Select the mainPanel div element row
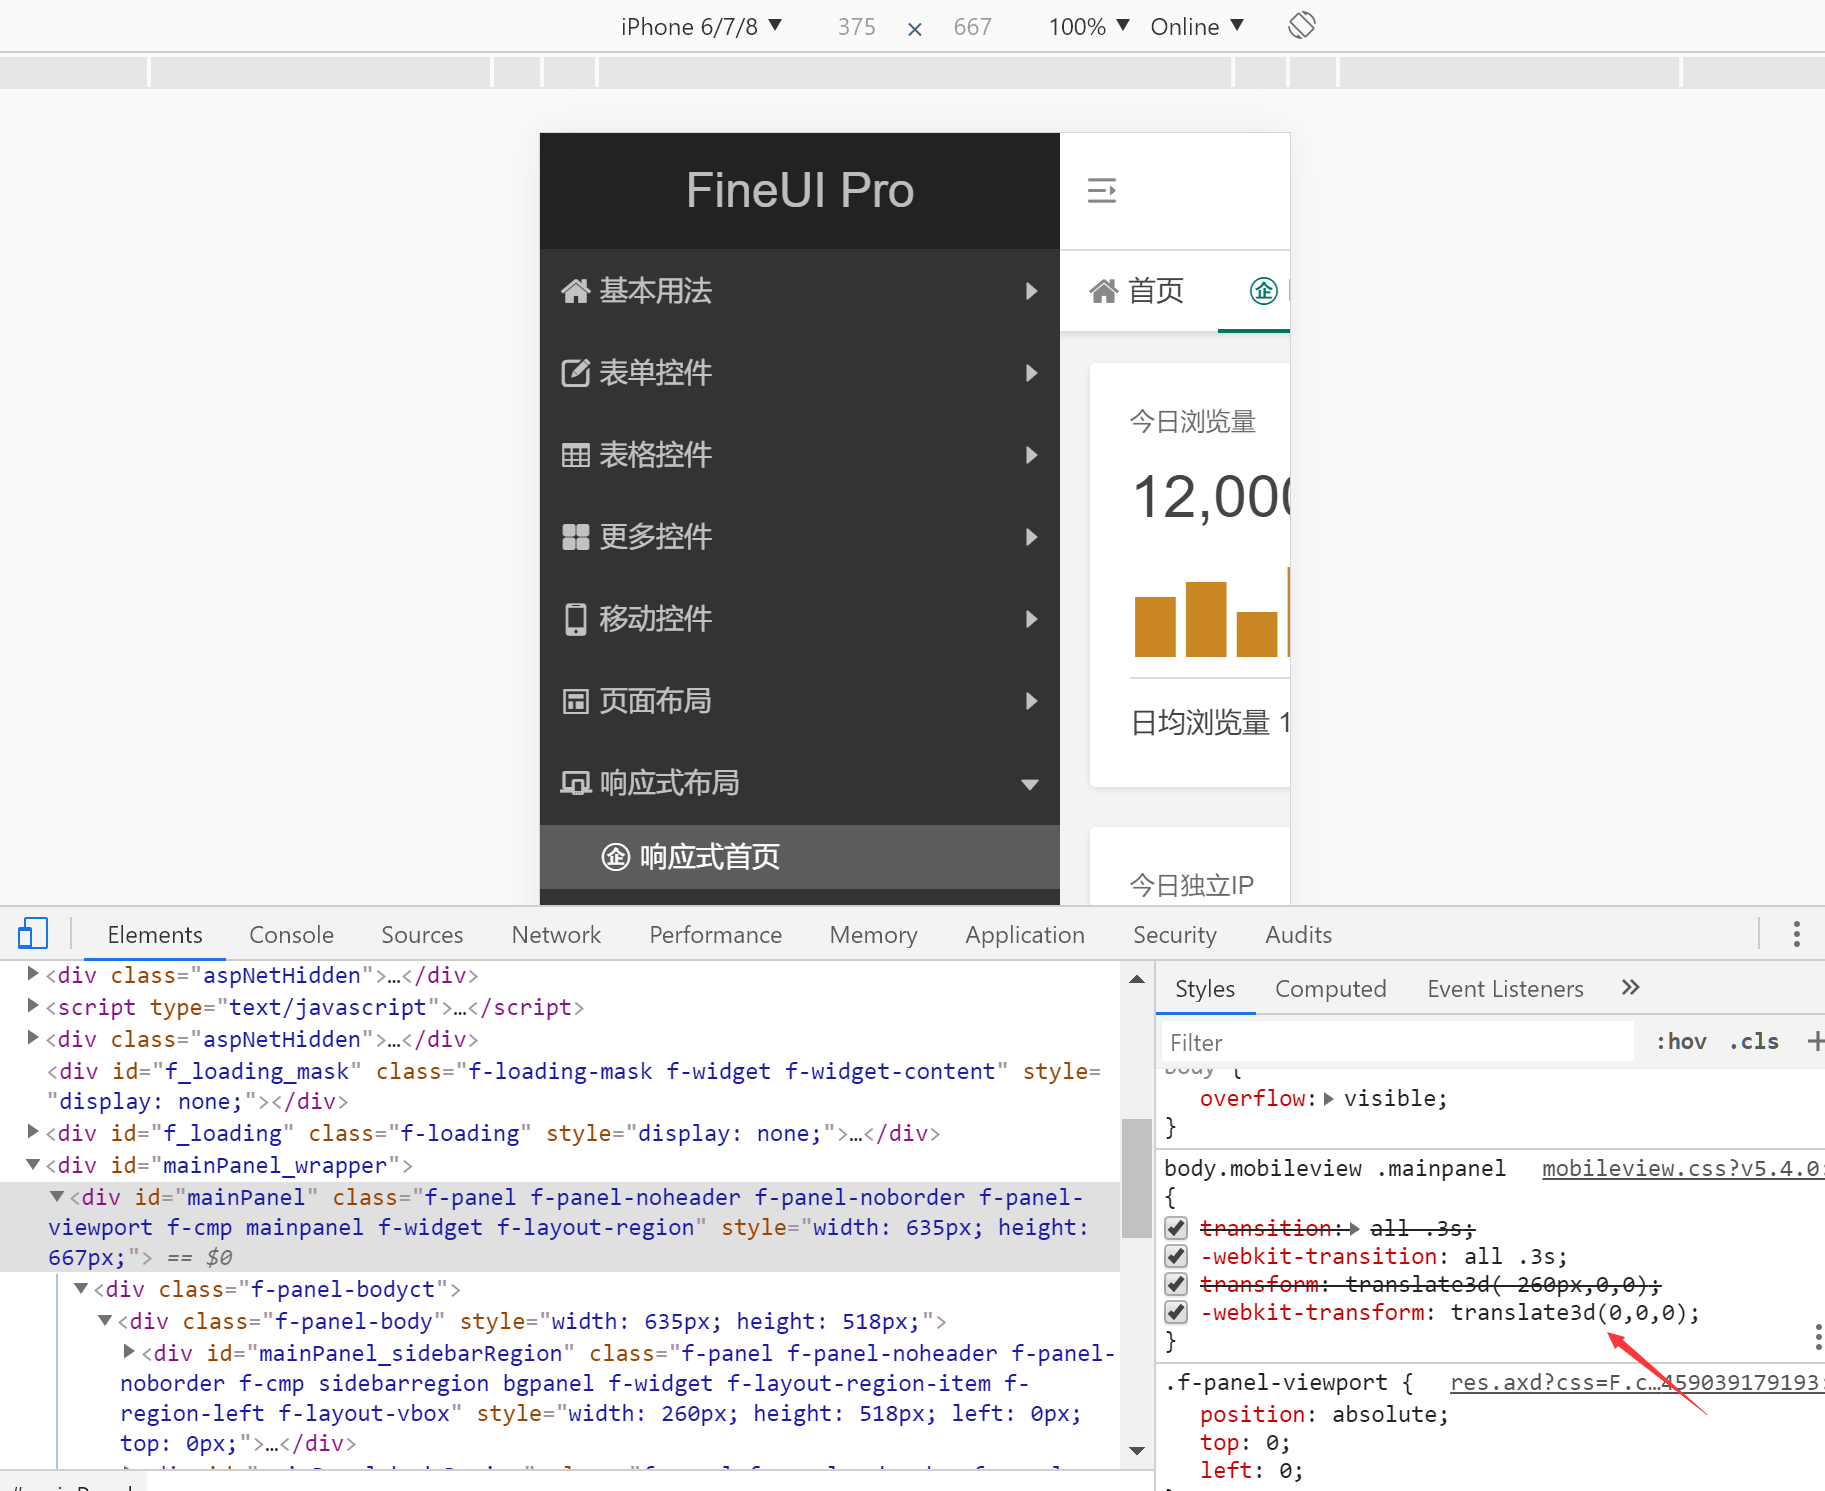 pyautogui.click(x=560, y=1227)
